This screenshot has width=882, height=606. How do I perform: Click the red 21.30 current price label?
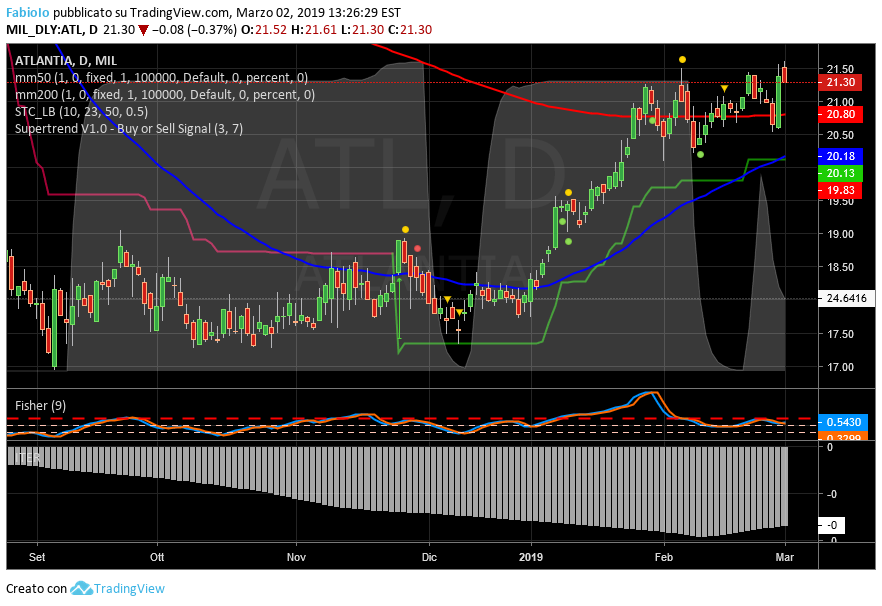click(x=840, y=83)
